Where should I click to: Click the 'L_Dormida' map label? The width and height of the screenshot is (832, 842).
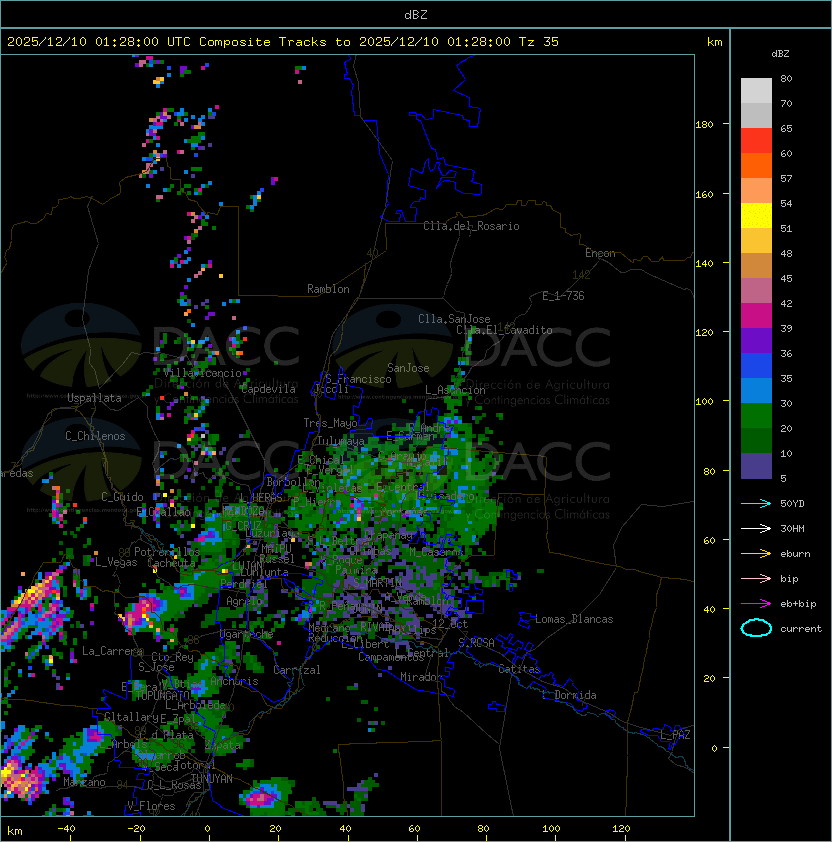(569, 695)
